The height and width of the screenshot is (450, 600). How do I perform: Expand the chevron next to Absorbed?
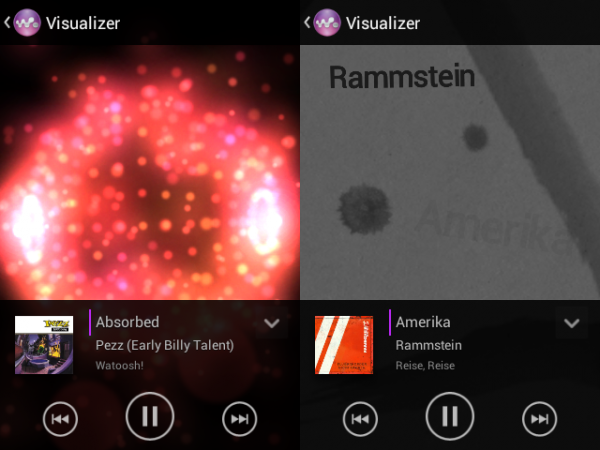click(272, 323)
